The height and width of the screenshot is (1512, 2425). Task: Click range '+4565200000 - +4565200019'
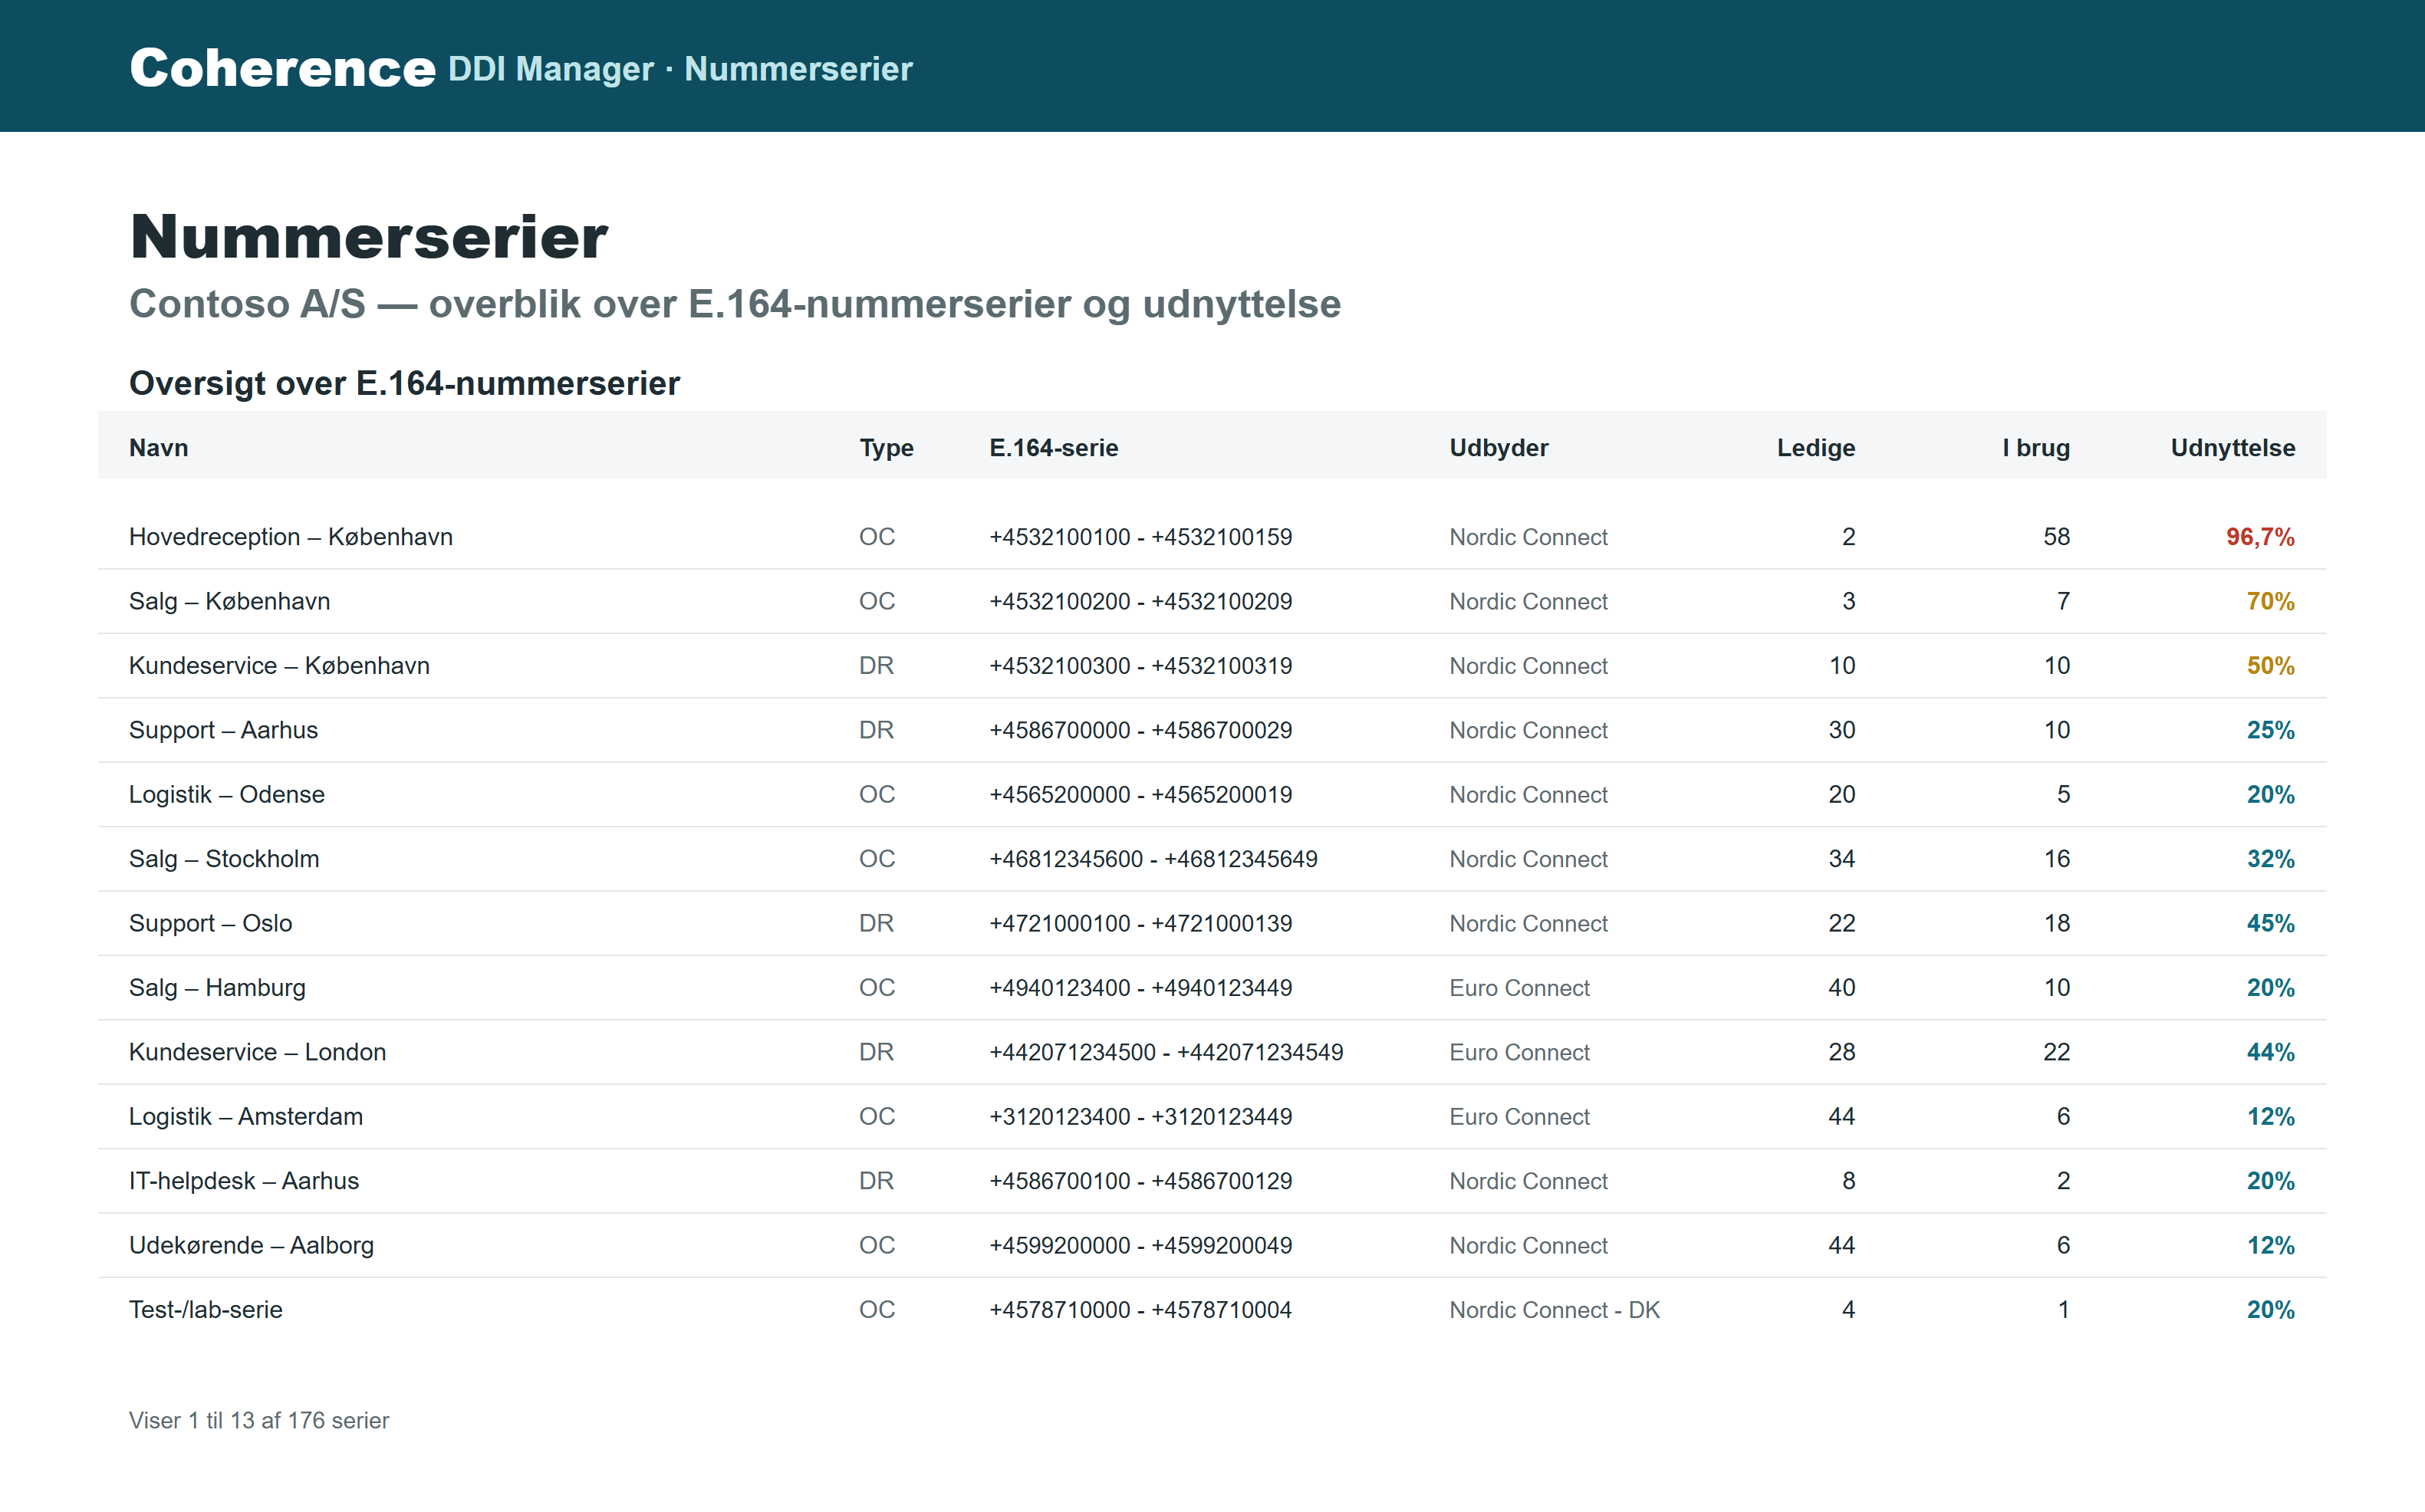point(1140,794)
